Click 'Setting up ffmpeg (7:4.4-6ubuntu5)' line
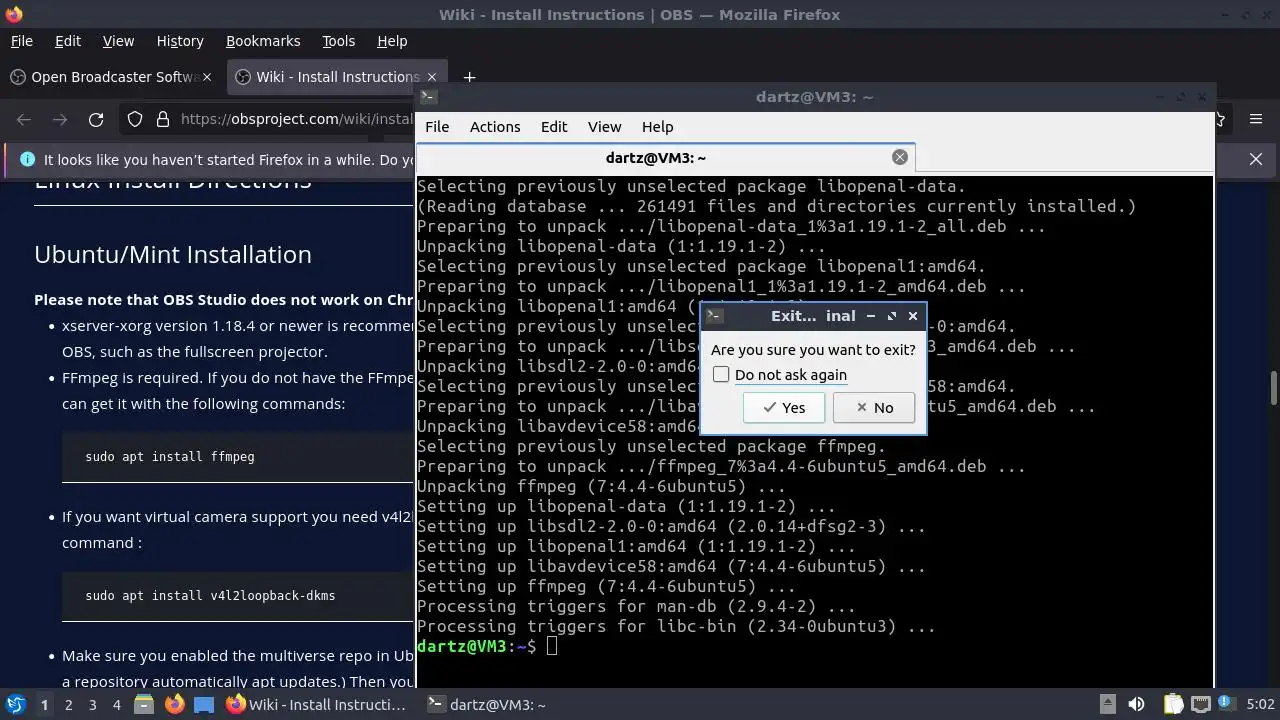This screenshot has width=1280, height=720. [x=606, y=586]
